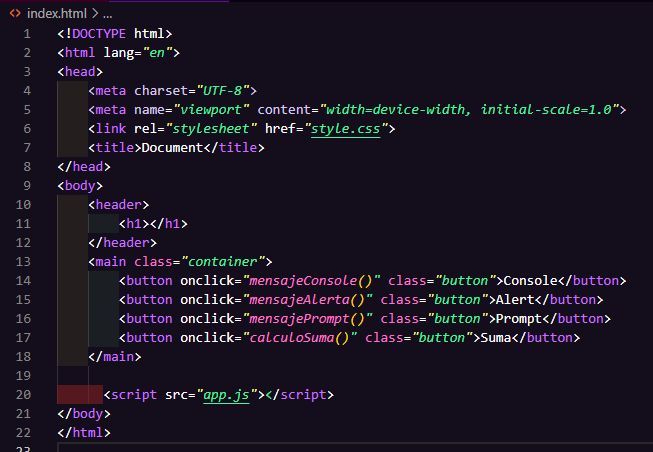The image size is (653, 452).
Task: Click the breadcrumb chevron after index.html
Action: pyautogui.click(x=95, y=14)
